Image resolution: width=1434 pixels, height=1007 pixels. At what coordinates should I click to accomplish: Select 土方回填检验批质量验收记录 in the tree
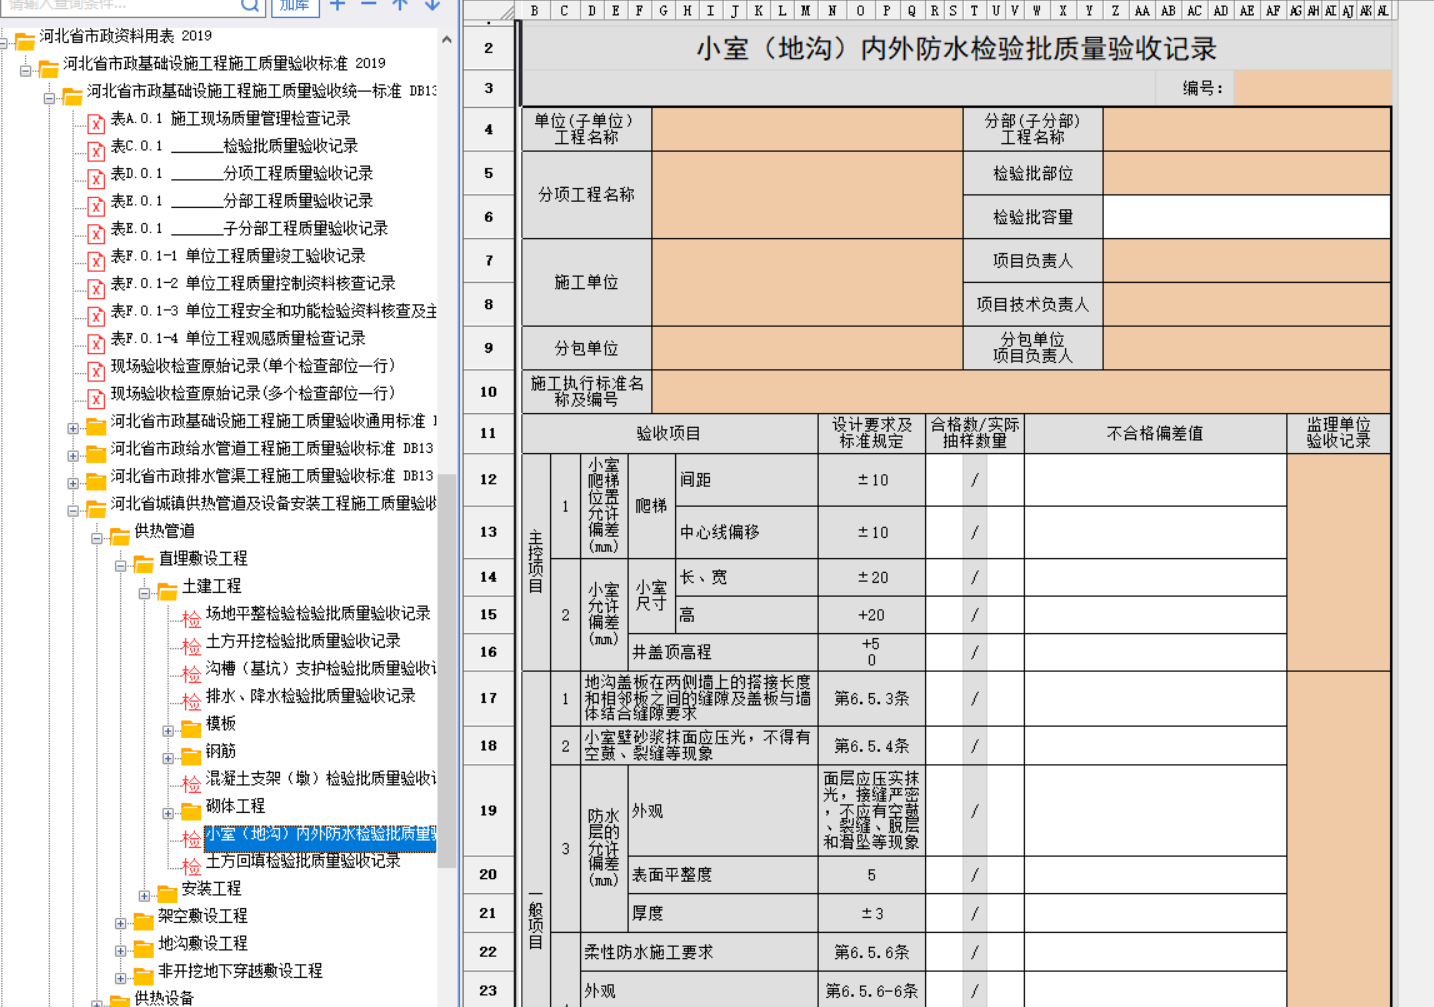point(303,861)
